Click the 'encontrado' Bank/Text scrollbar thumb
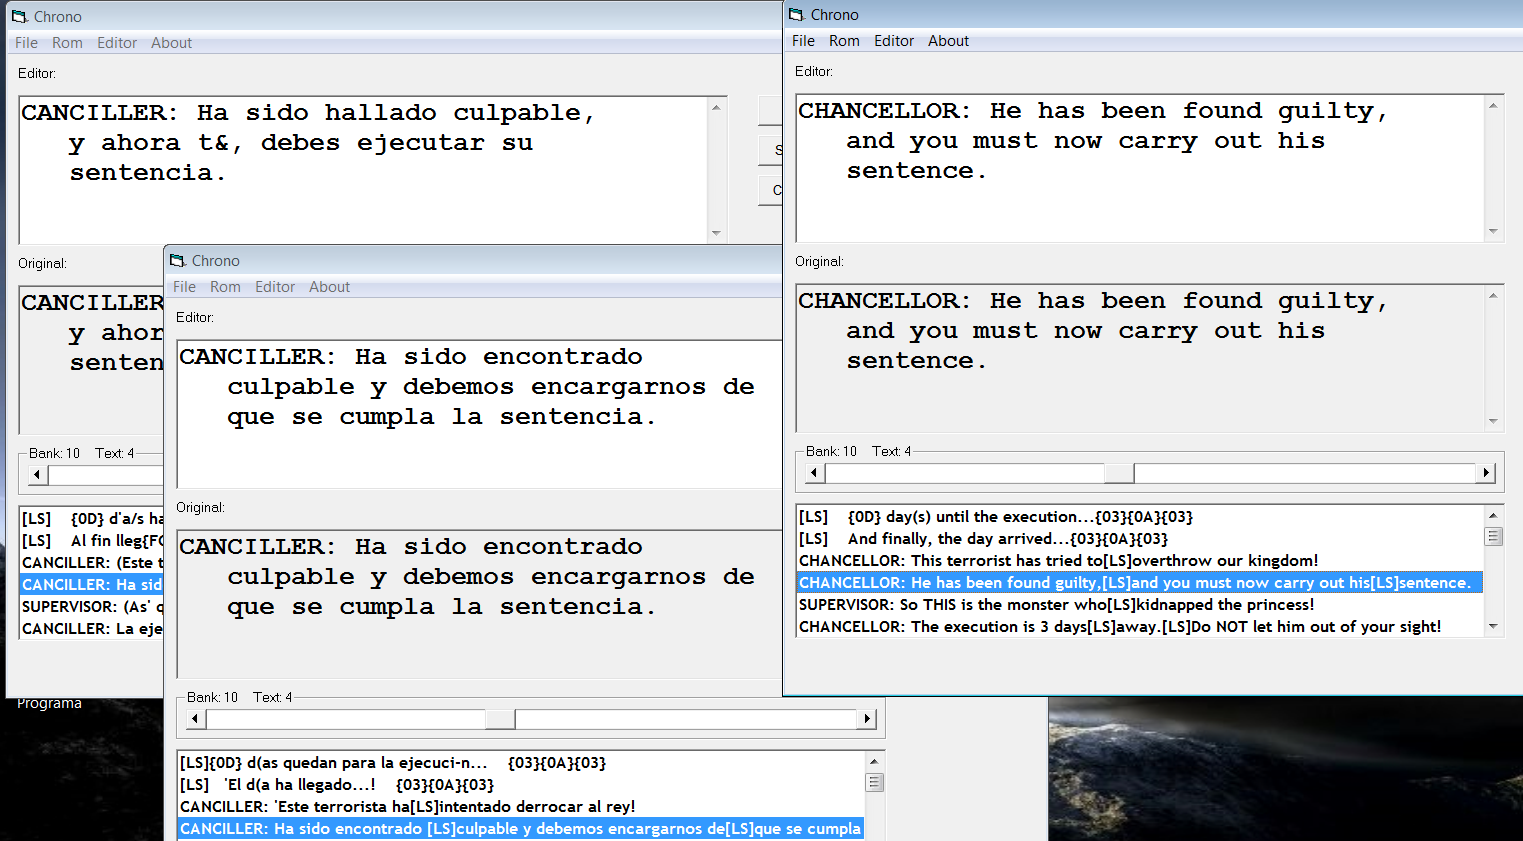1523x841 pixels. (500, 719)
